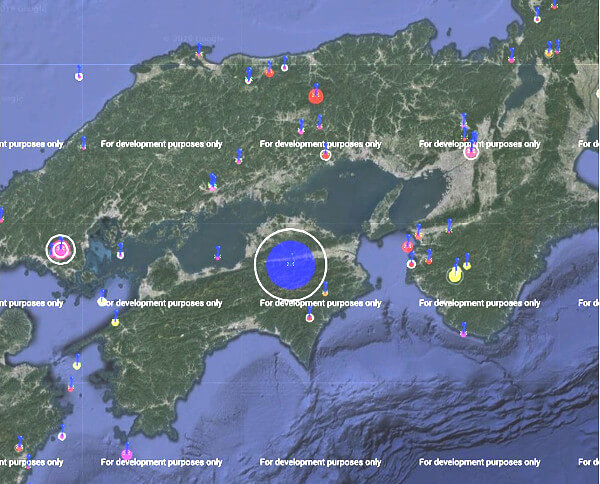
Task: Select the white-ringed red marker near Himeji coast
Action: 325,155
